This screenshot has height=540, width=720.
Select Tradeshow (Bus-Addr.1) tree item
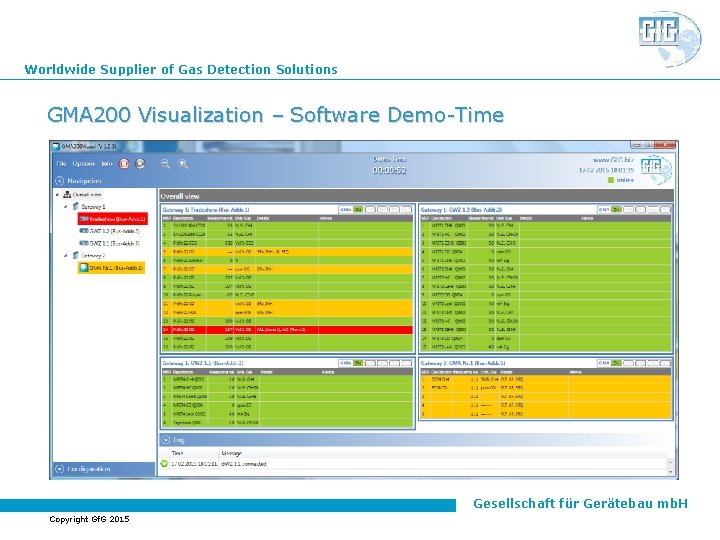(113, 219)
